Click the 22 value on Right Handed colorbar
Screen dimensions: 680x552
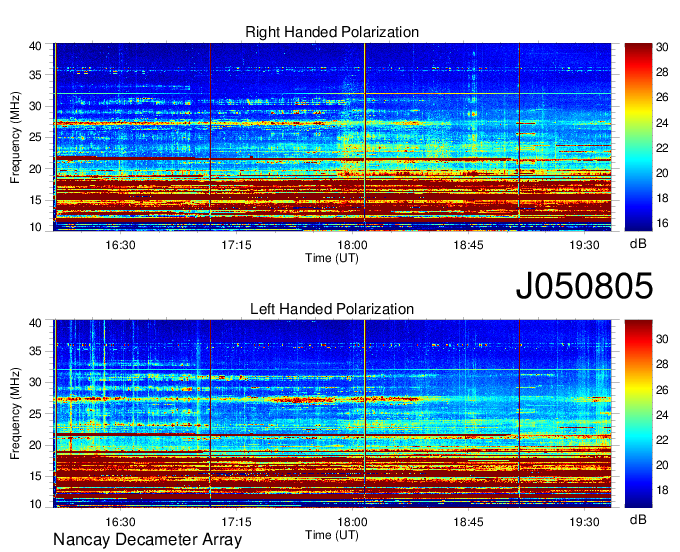(662, 148)
